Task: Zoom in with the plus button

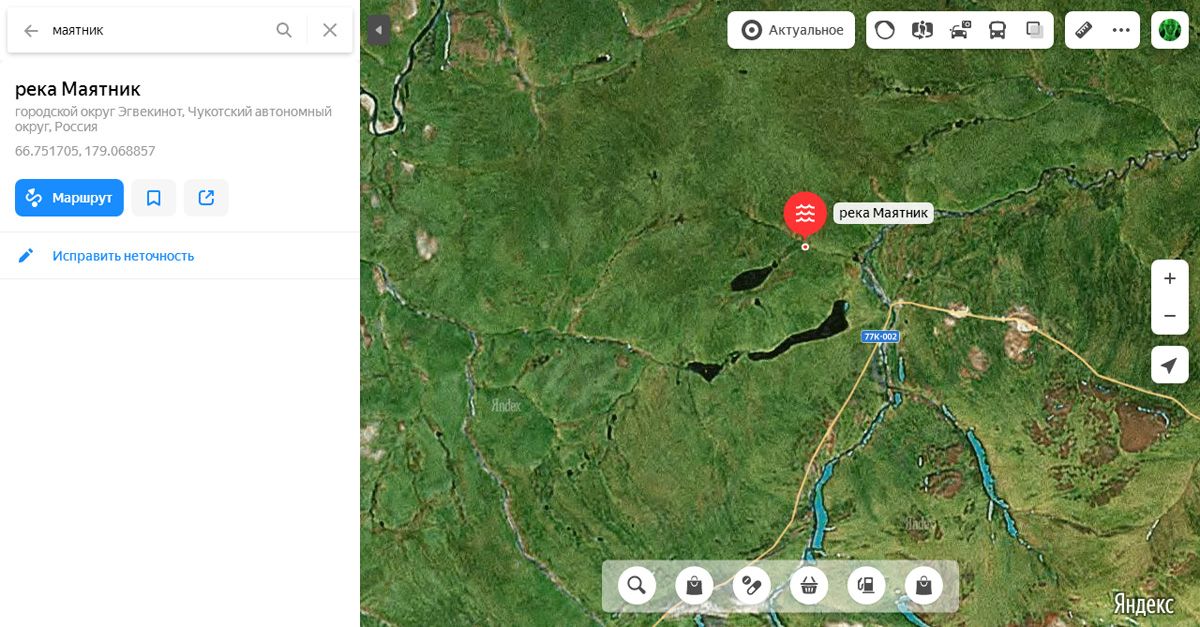Action: 1169,279
